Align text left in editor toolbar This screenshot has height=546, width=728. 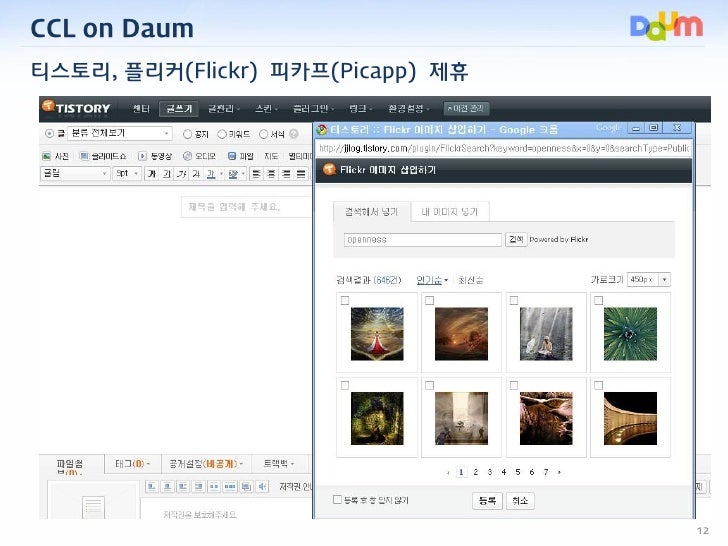pyautogui.click(x=256, y=174)
